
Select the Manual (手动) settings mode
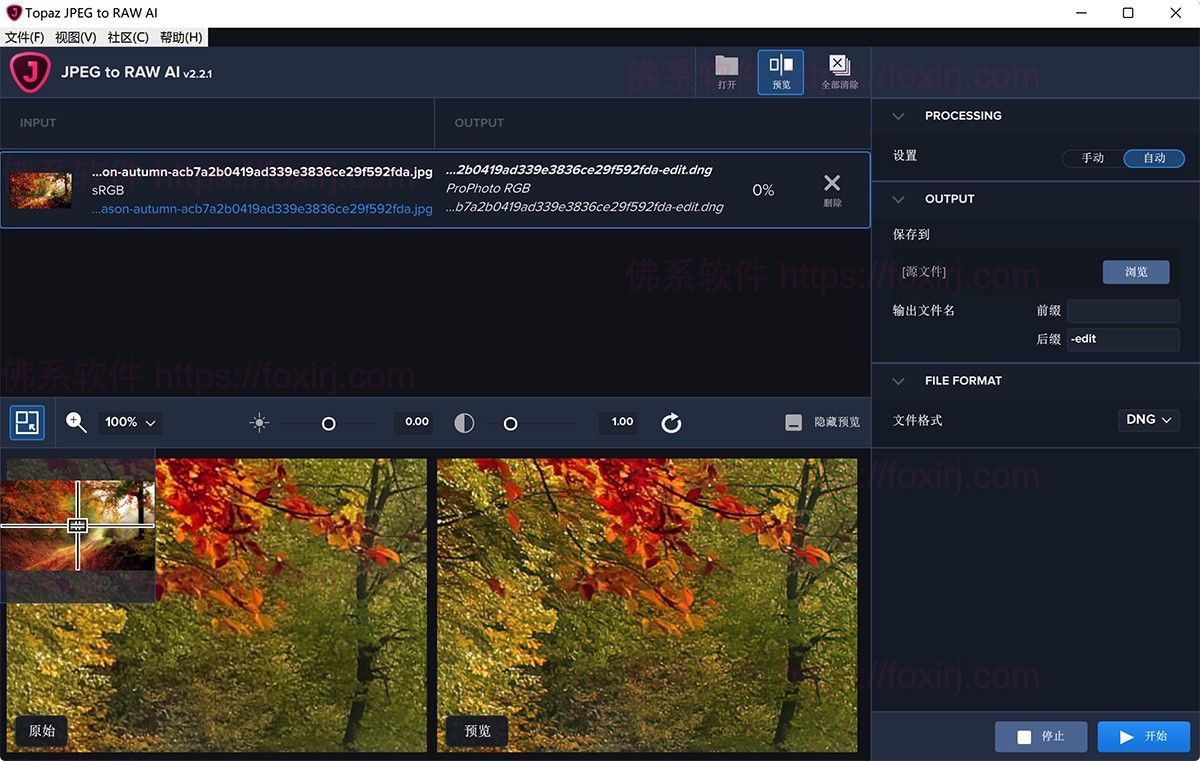(x=1092, y=158)
